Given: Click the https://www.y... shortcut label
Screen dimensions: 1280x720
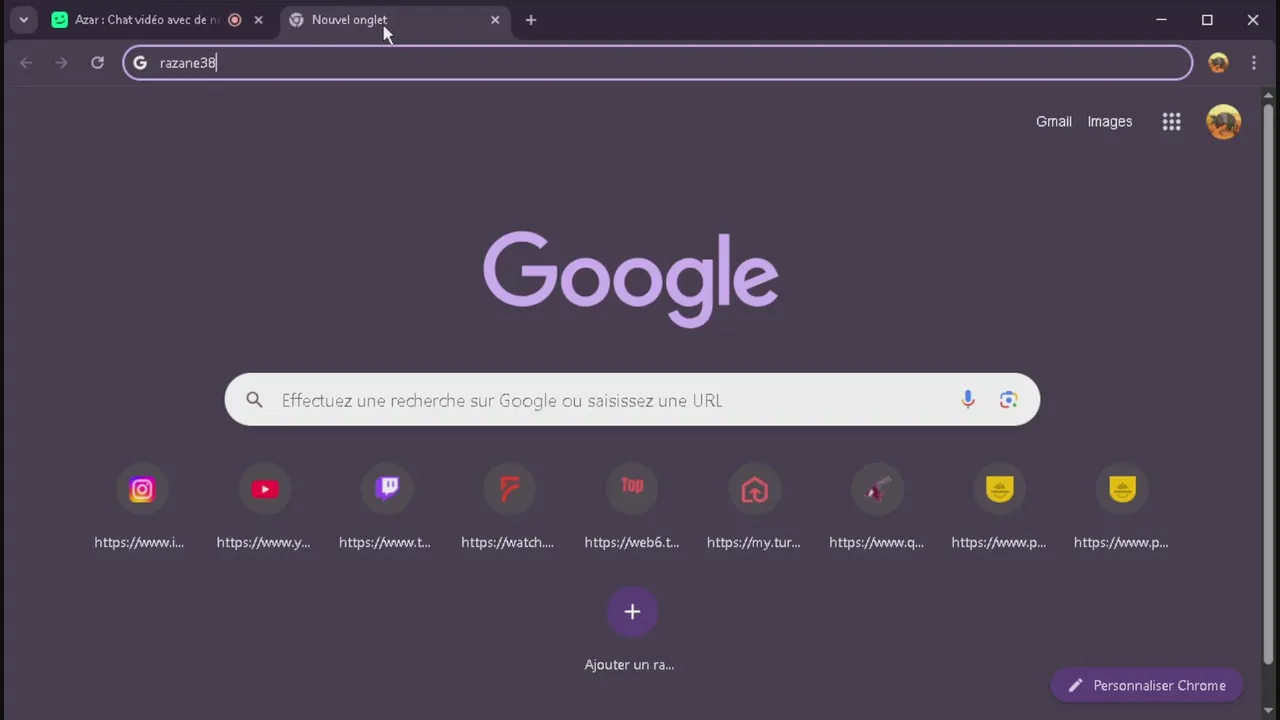Looking at the screenshot, I should [263, 543].
